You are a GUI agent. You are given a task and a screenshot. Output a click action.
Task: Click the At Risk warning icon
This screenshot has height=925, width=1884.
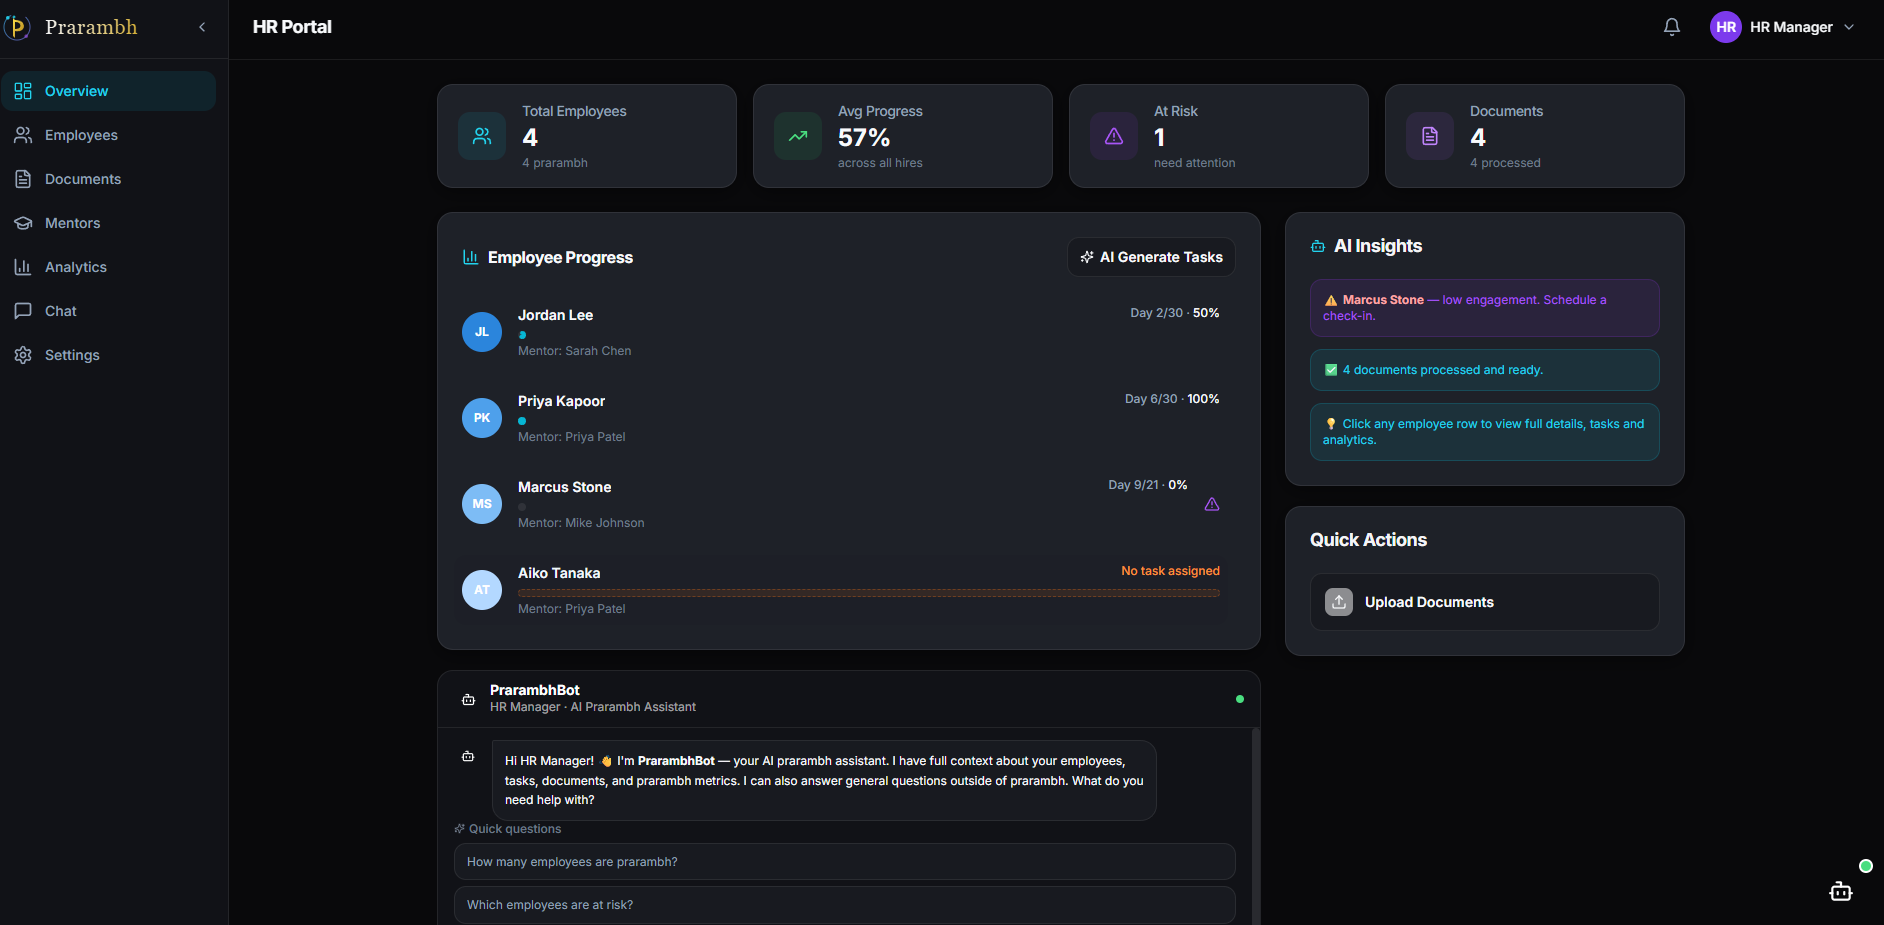(x=1114, y=136)
